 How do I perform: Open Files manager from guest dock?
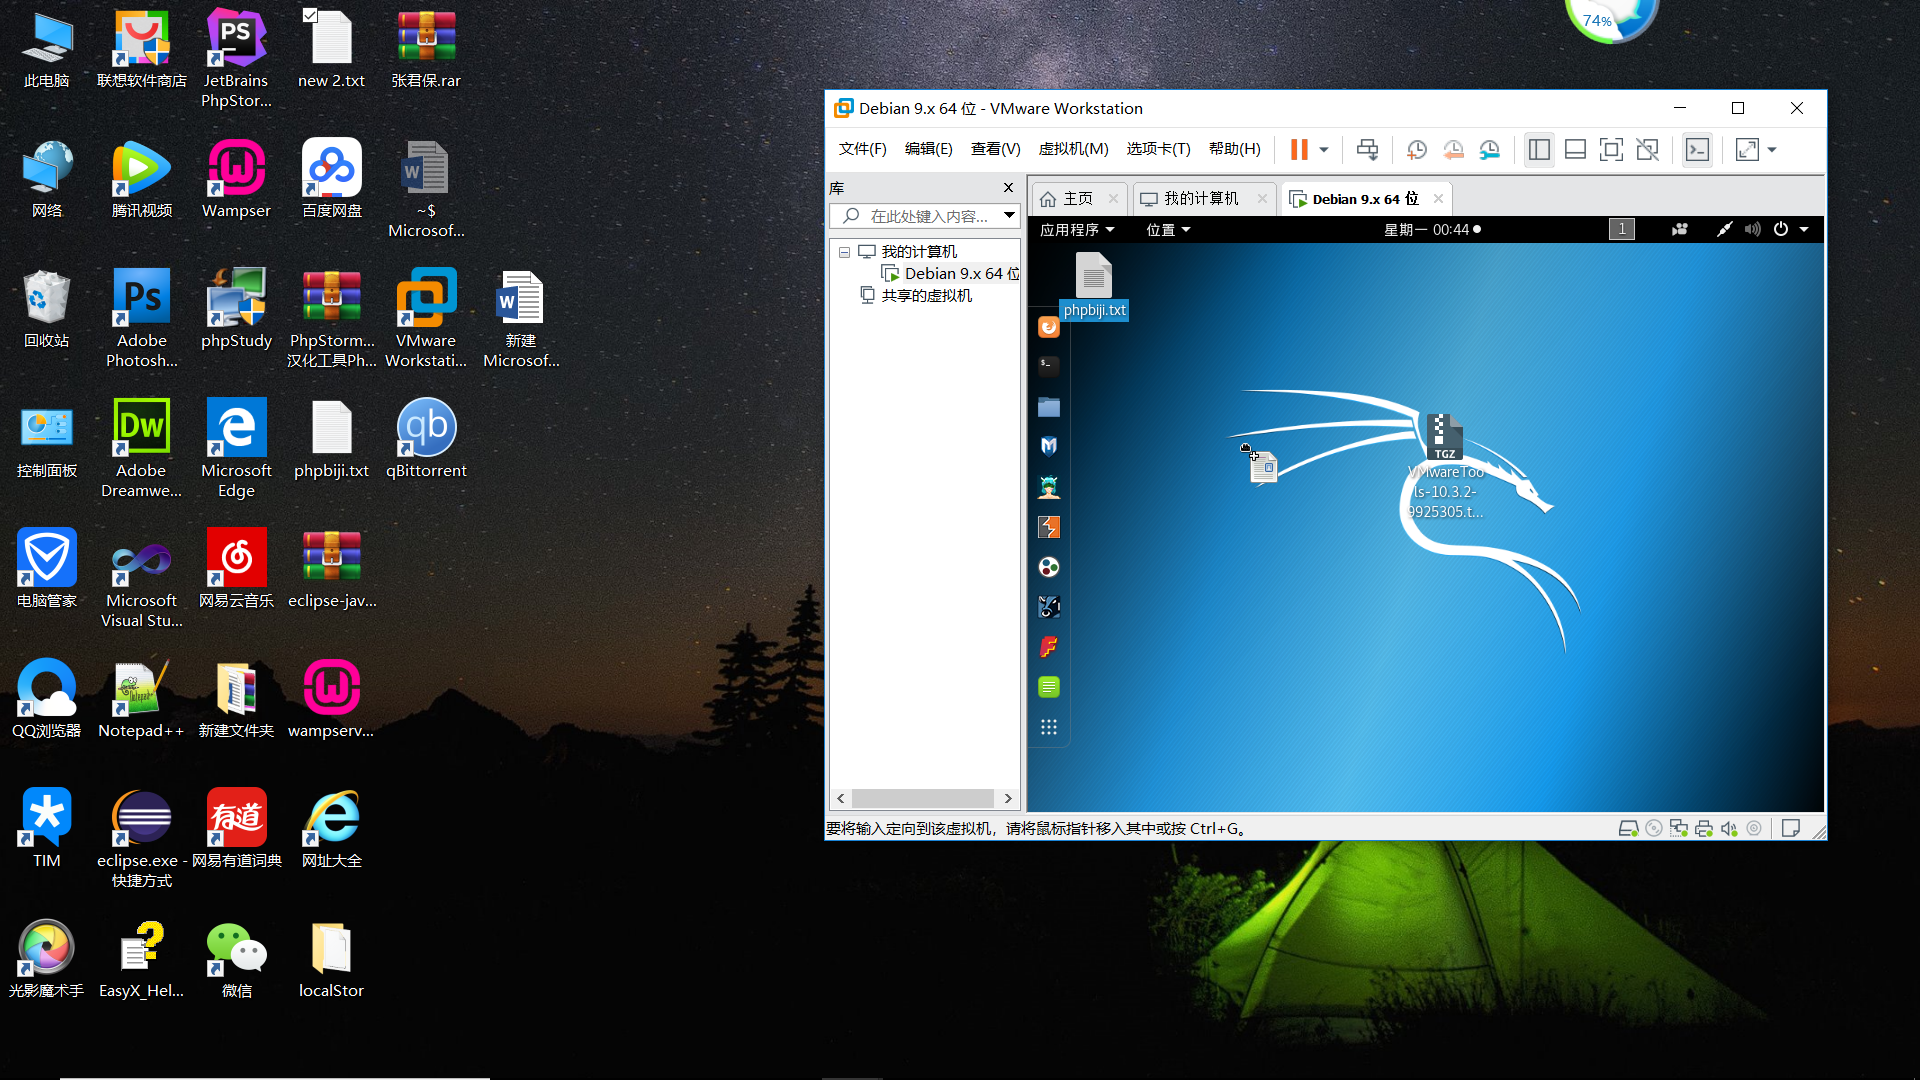(x=1049, y=407)
